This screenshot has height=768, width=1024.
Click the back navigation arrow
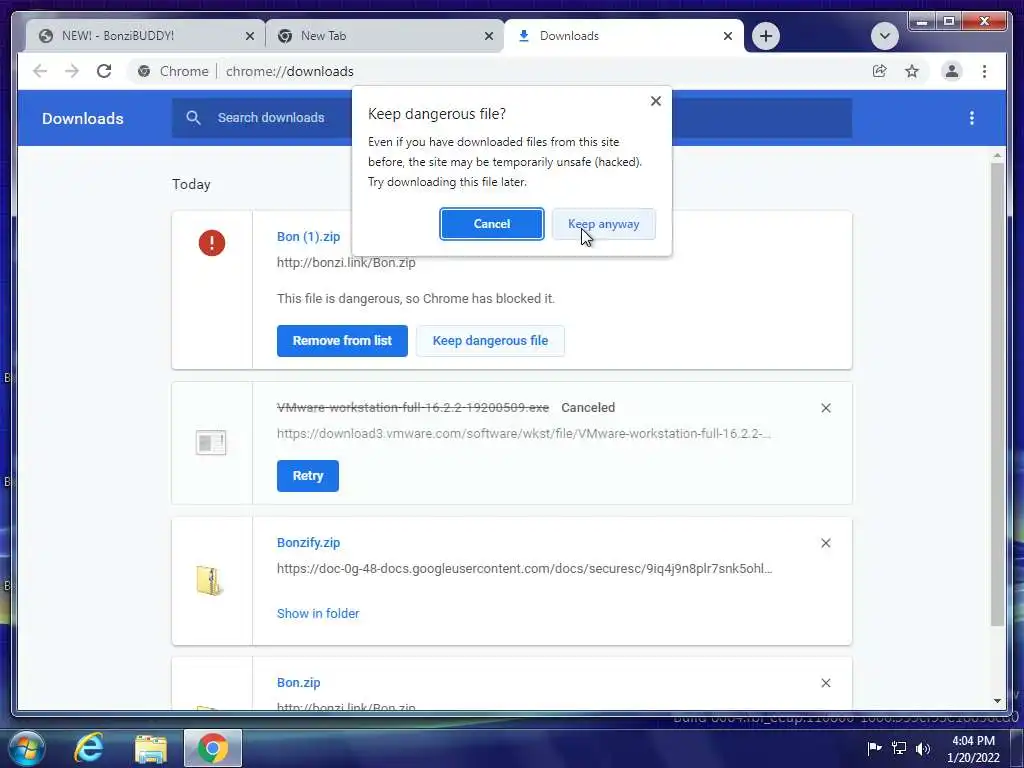tap(40, 71)
